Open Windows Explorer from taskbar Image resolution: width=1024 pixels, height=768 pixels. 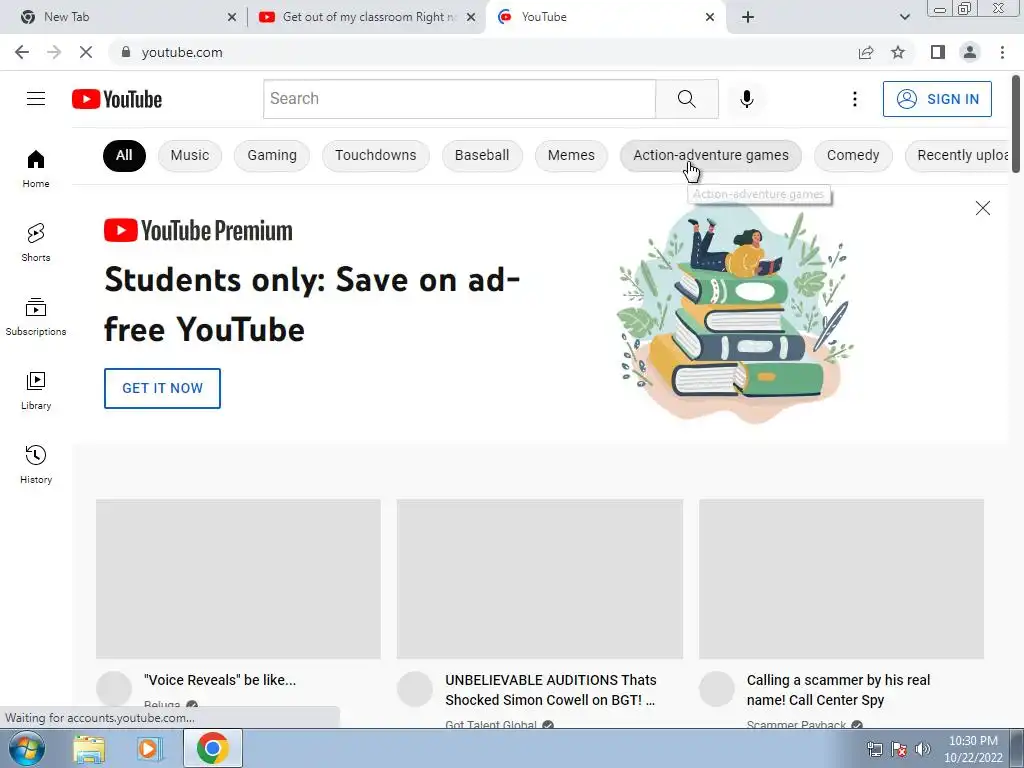(x=89, y=748)
